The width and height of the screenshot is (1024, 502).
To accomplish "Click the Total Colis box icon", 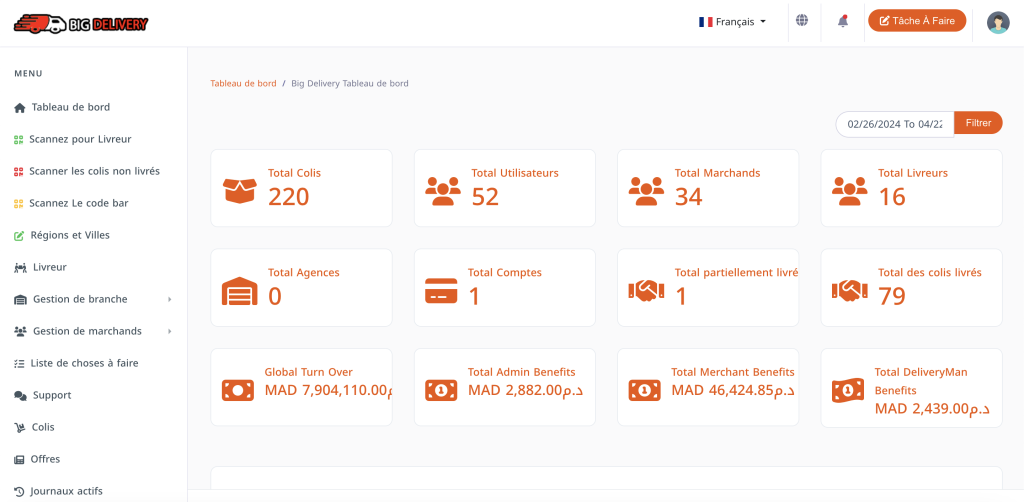I will tap(239, 189).
